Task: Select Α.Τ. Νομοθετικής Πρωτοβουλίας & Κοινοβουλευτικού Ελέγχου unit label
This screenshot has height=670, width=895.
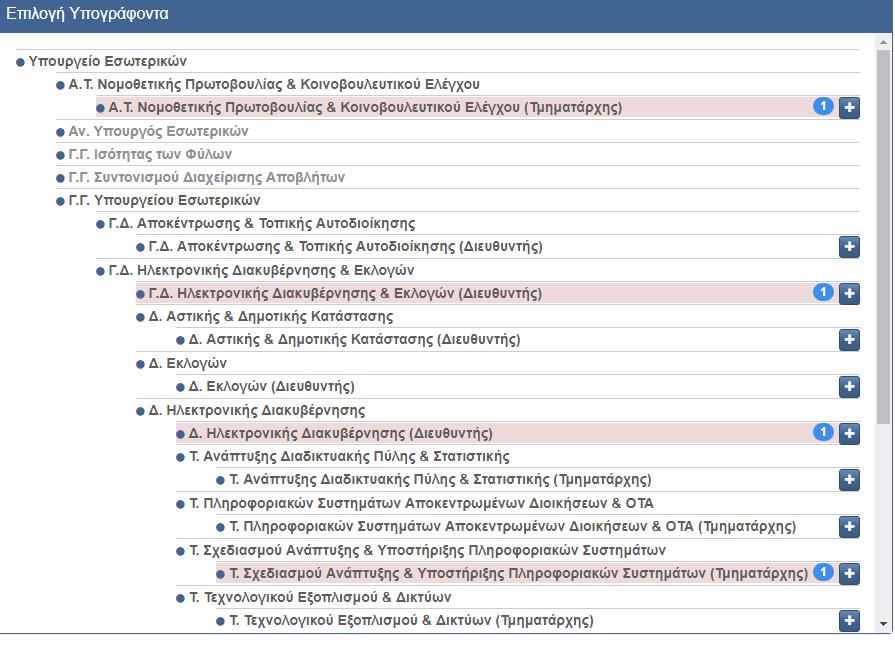Action: [274, 84]
